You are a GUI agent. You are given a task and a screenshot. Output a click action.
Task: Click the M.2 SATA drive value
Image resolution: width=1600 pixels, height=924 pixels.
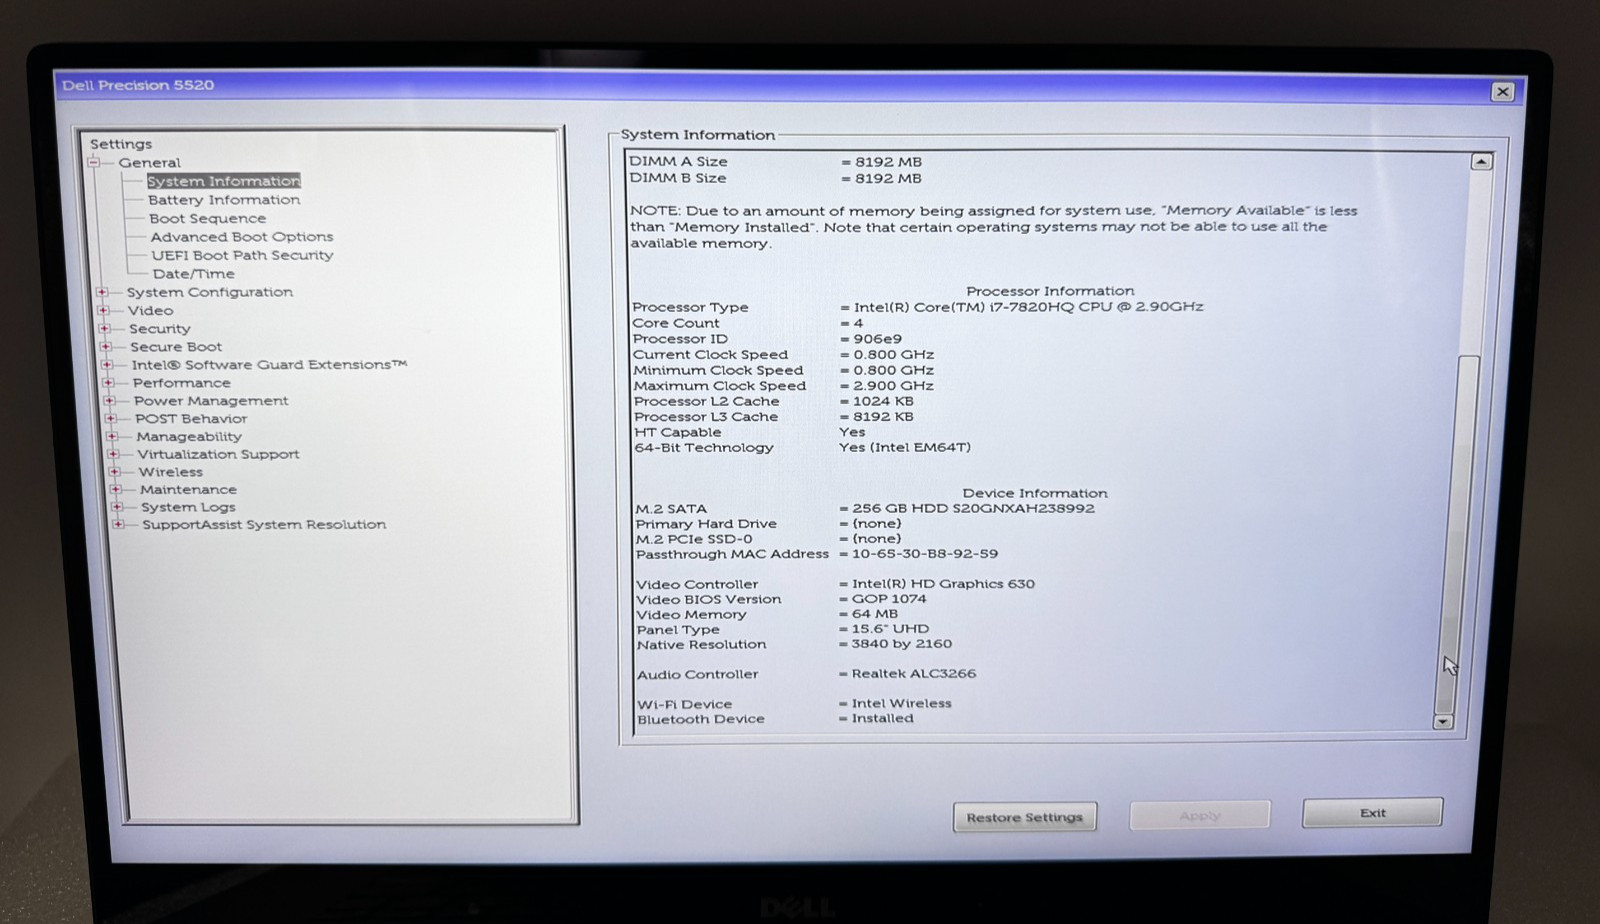973,509
